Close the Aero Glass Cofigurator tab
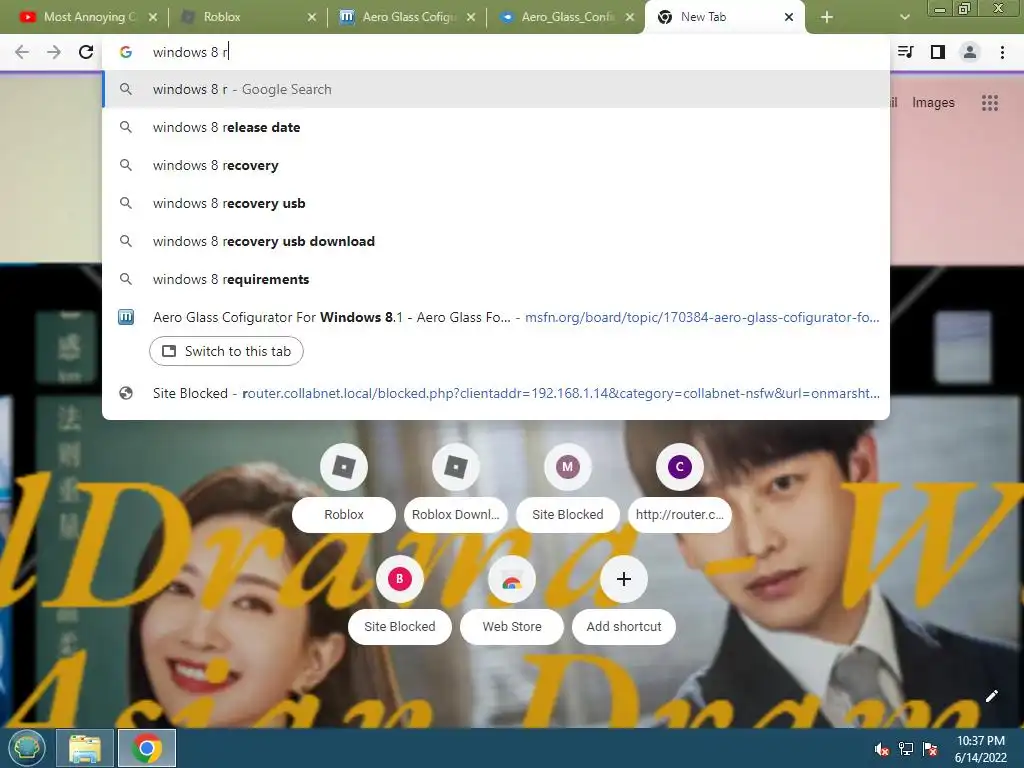 pos(471,18)
